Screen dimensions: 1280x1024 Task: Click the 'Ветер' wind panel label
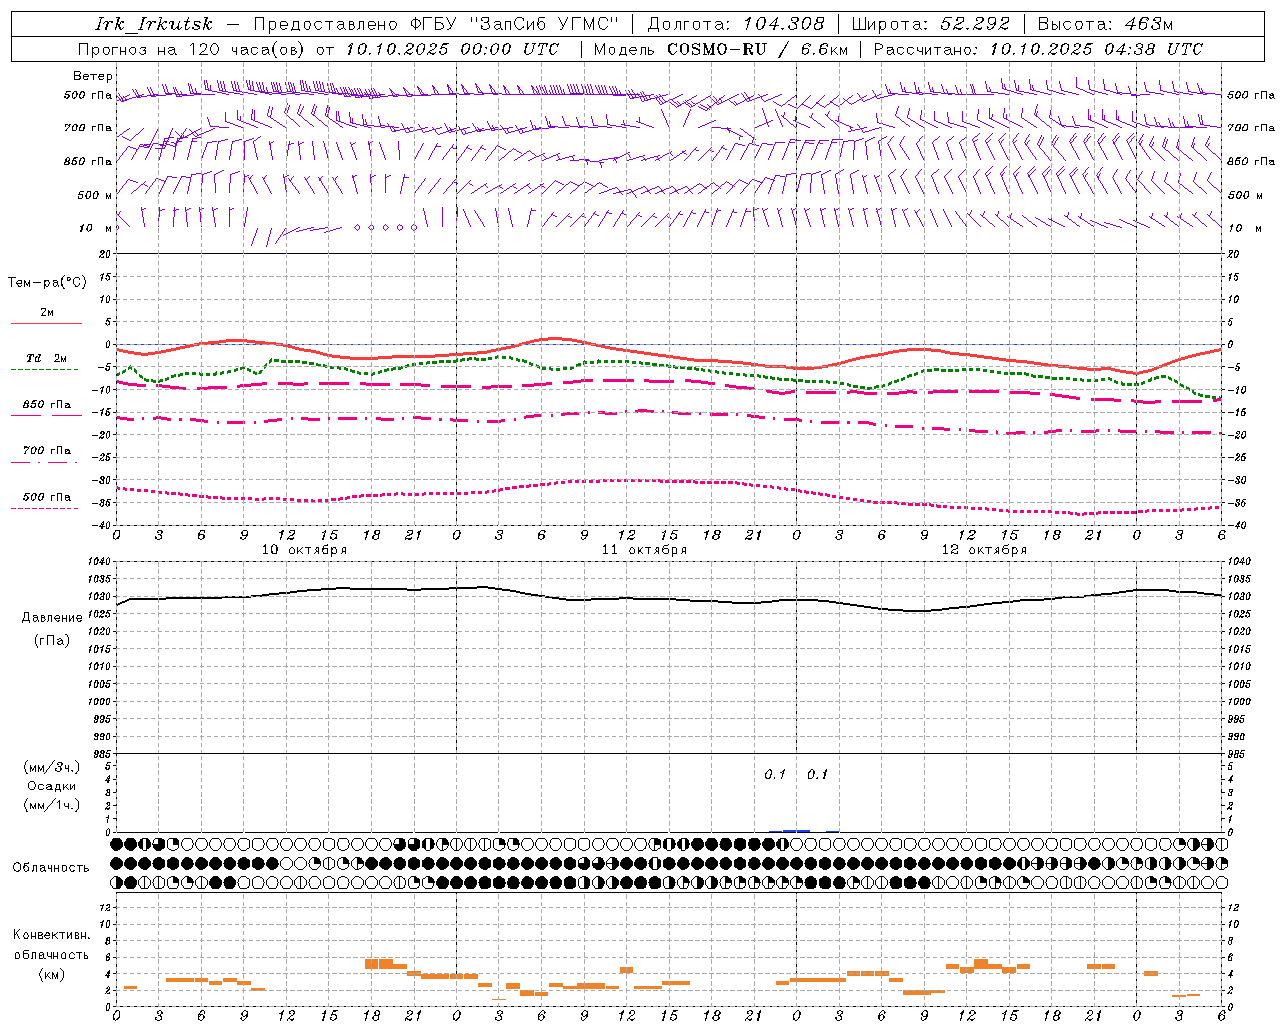tap(93, 76)
